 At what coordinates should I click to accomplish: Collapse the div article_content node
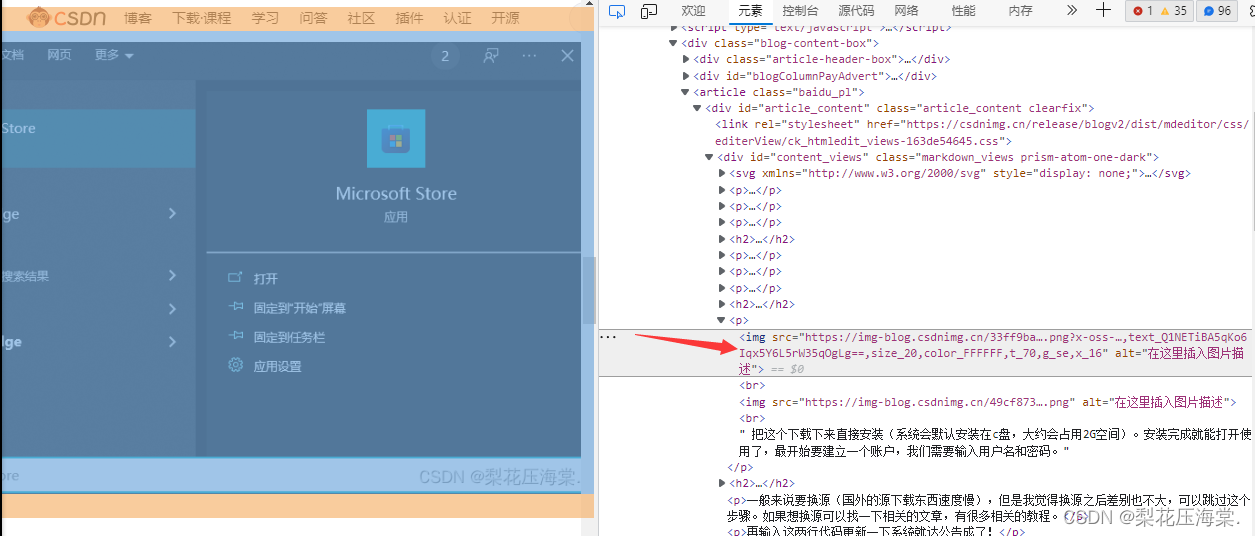(x=697, y=108)
